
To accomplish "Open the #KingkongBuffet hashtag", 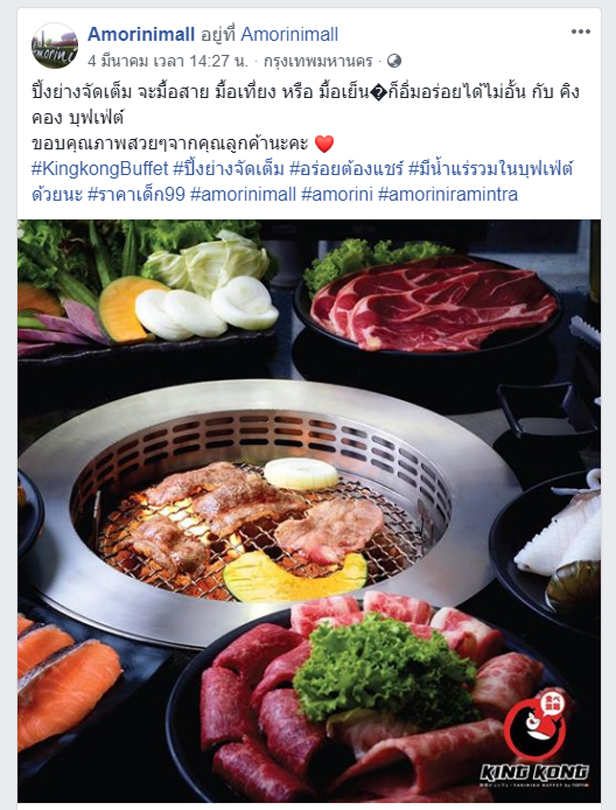I will (x=100, y=168).
